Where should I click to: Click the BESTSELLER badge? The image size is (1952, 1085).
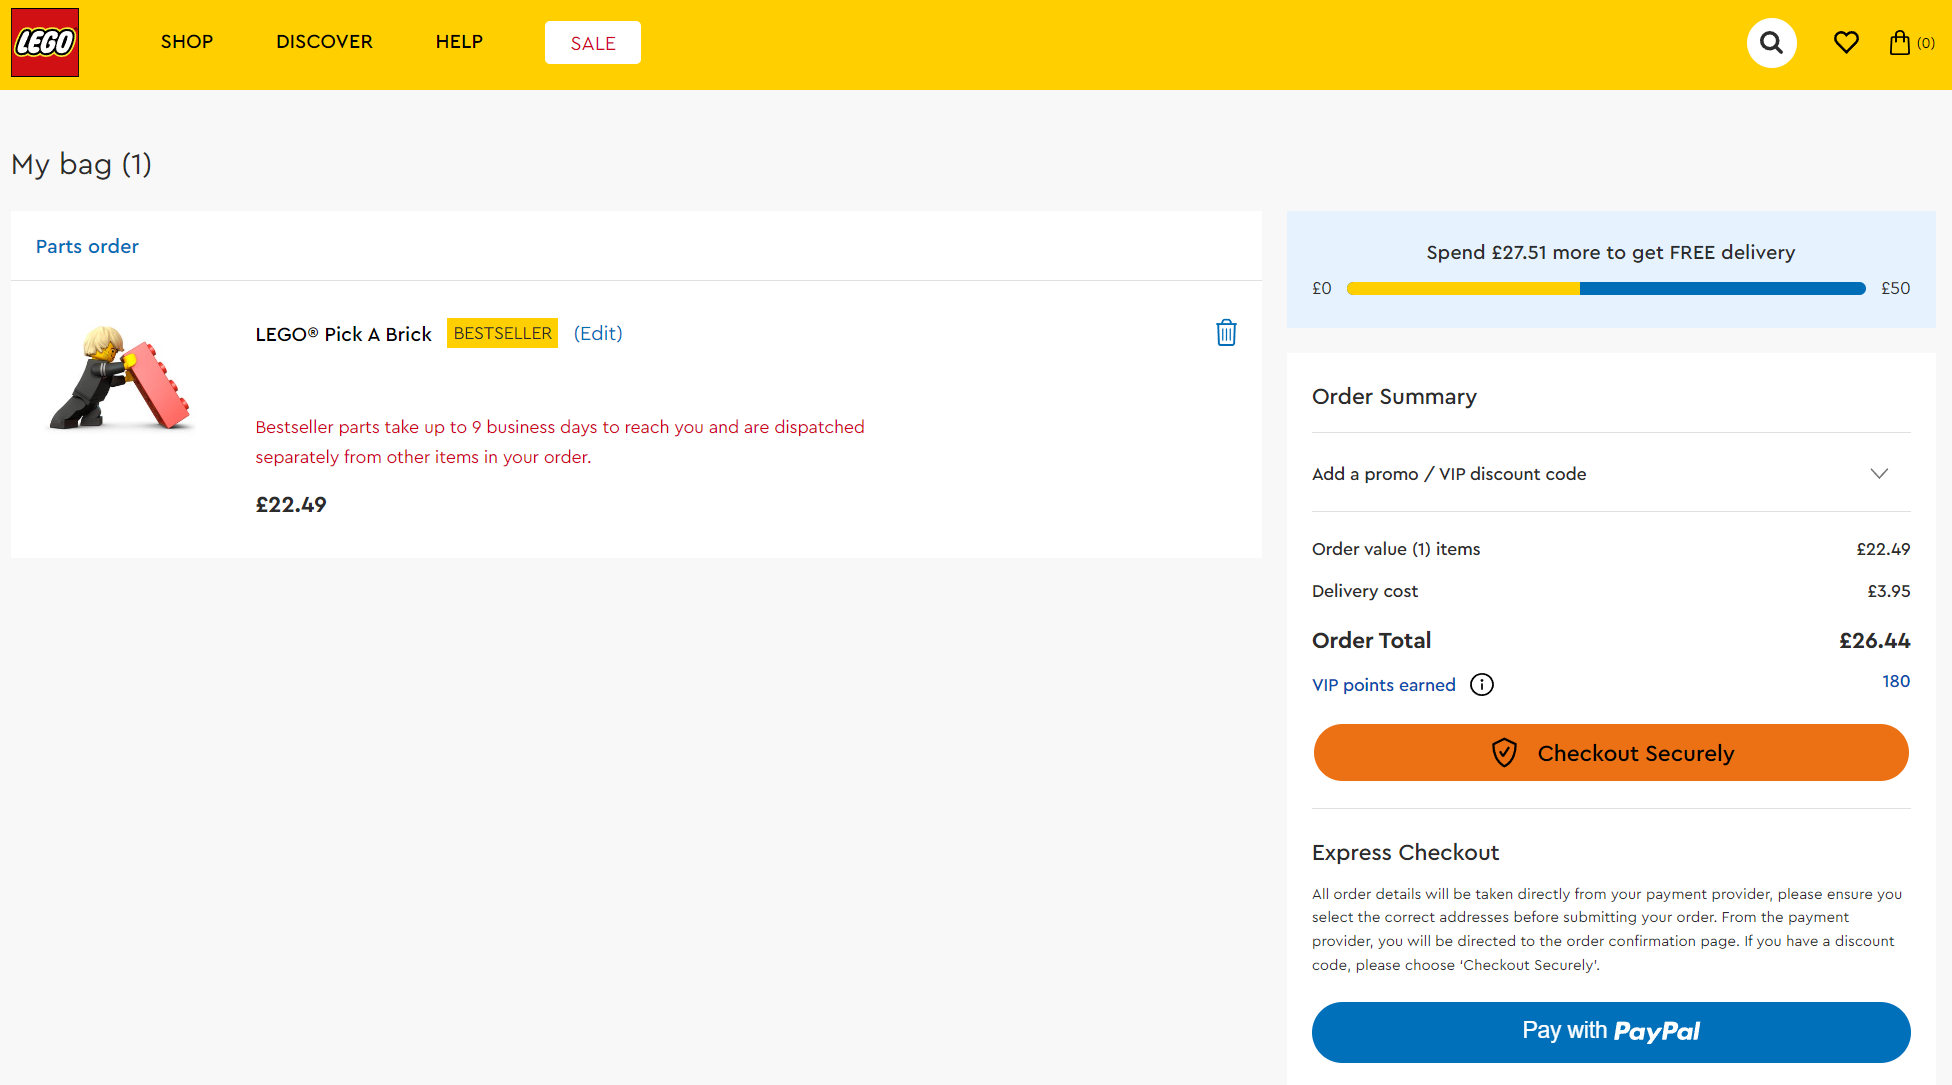[502, 334]
